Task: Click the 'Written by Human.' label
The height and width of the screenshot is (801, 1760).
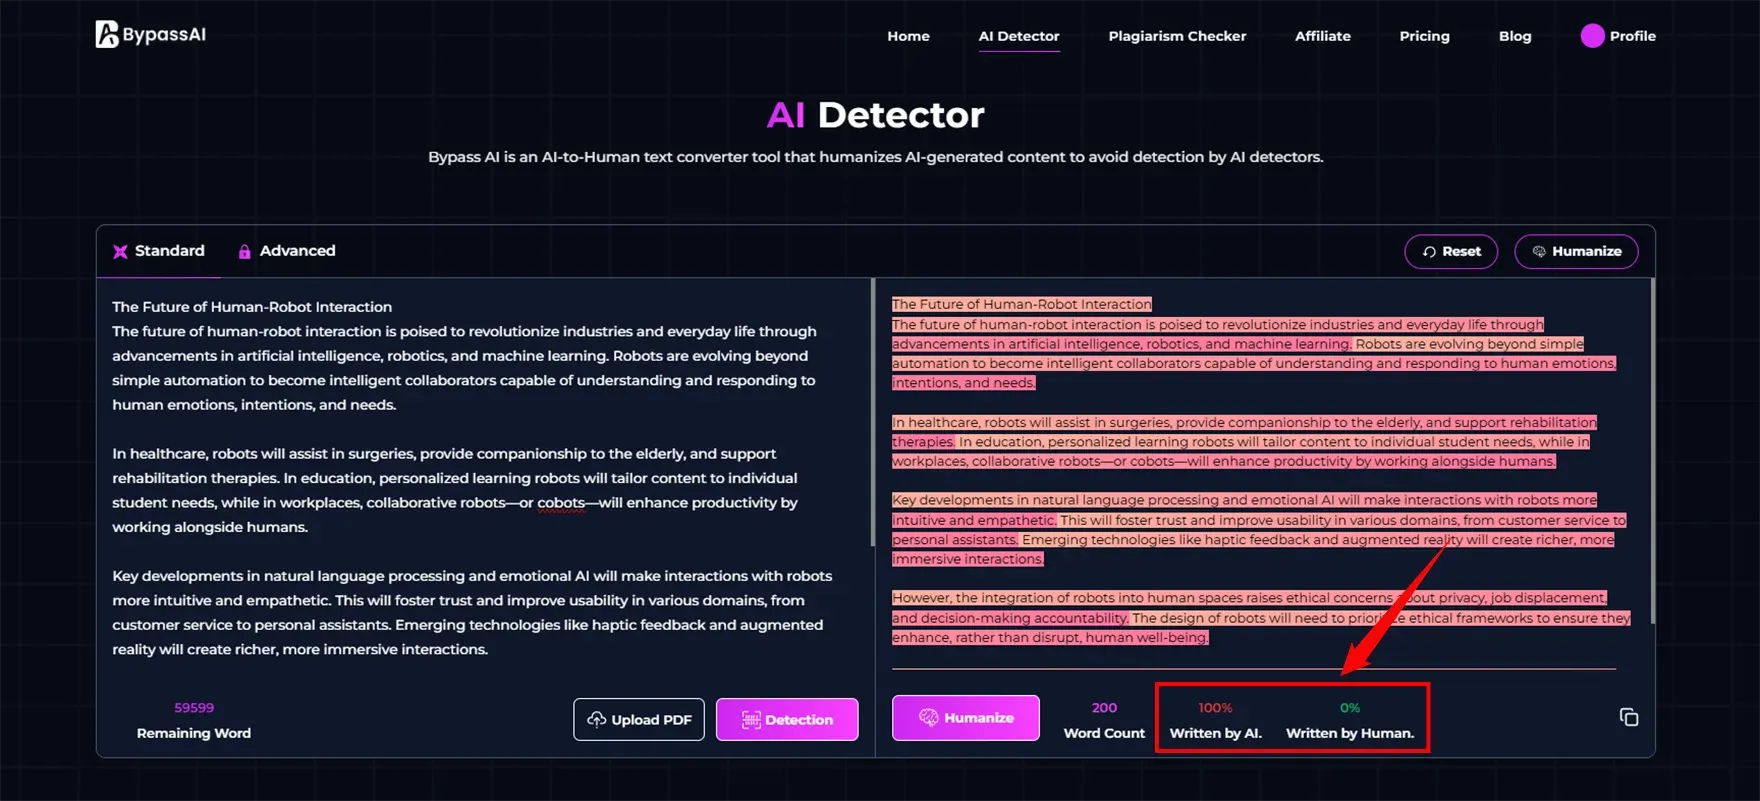Action: coord(1350,733)
